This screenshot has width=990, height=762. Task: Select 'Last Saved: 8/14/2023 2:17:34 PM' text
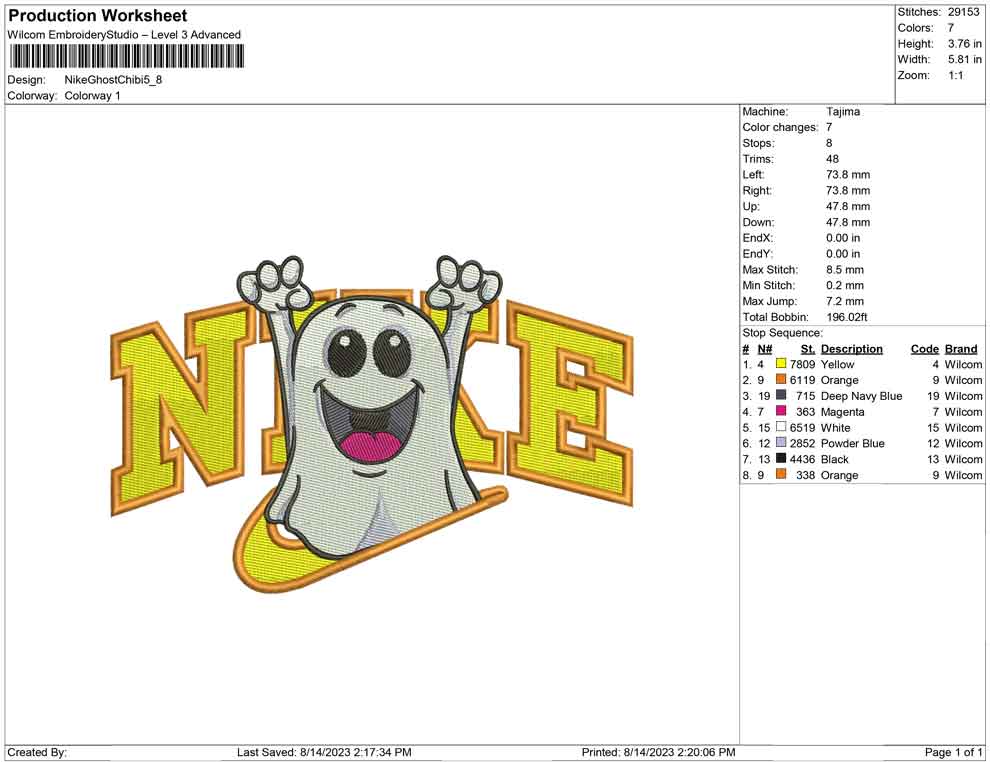tap(324, 752)
